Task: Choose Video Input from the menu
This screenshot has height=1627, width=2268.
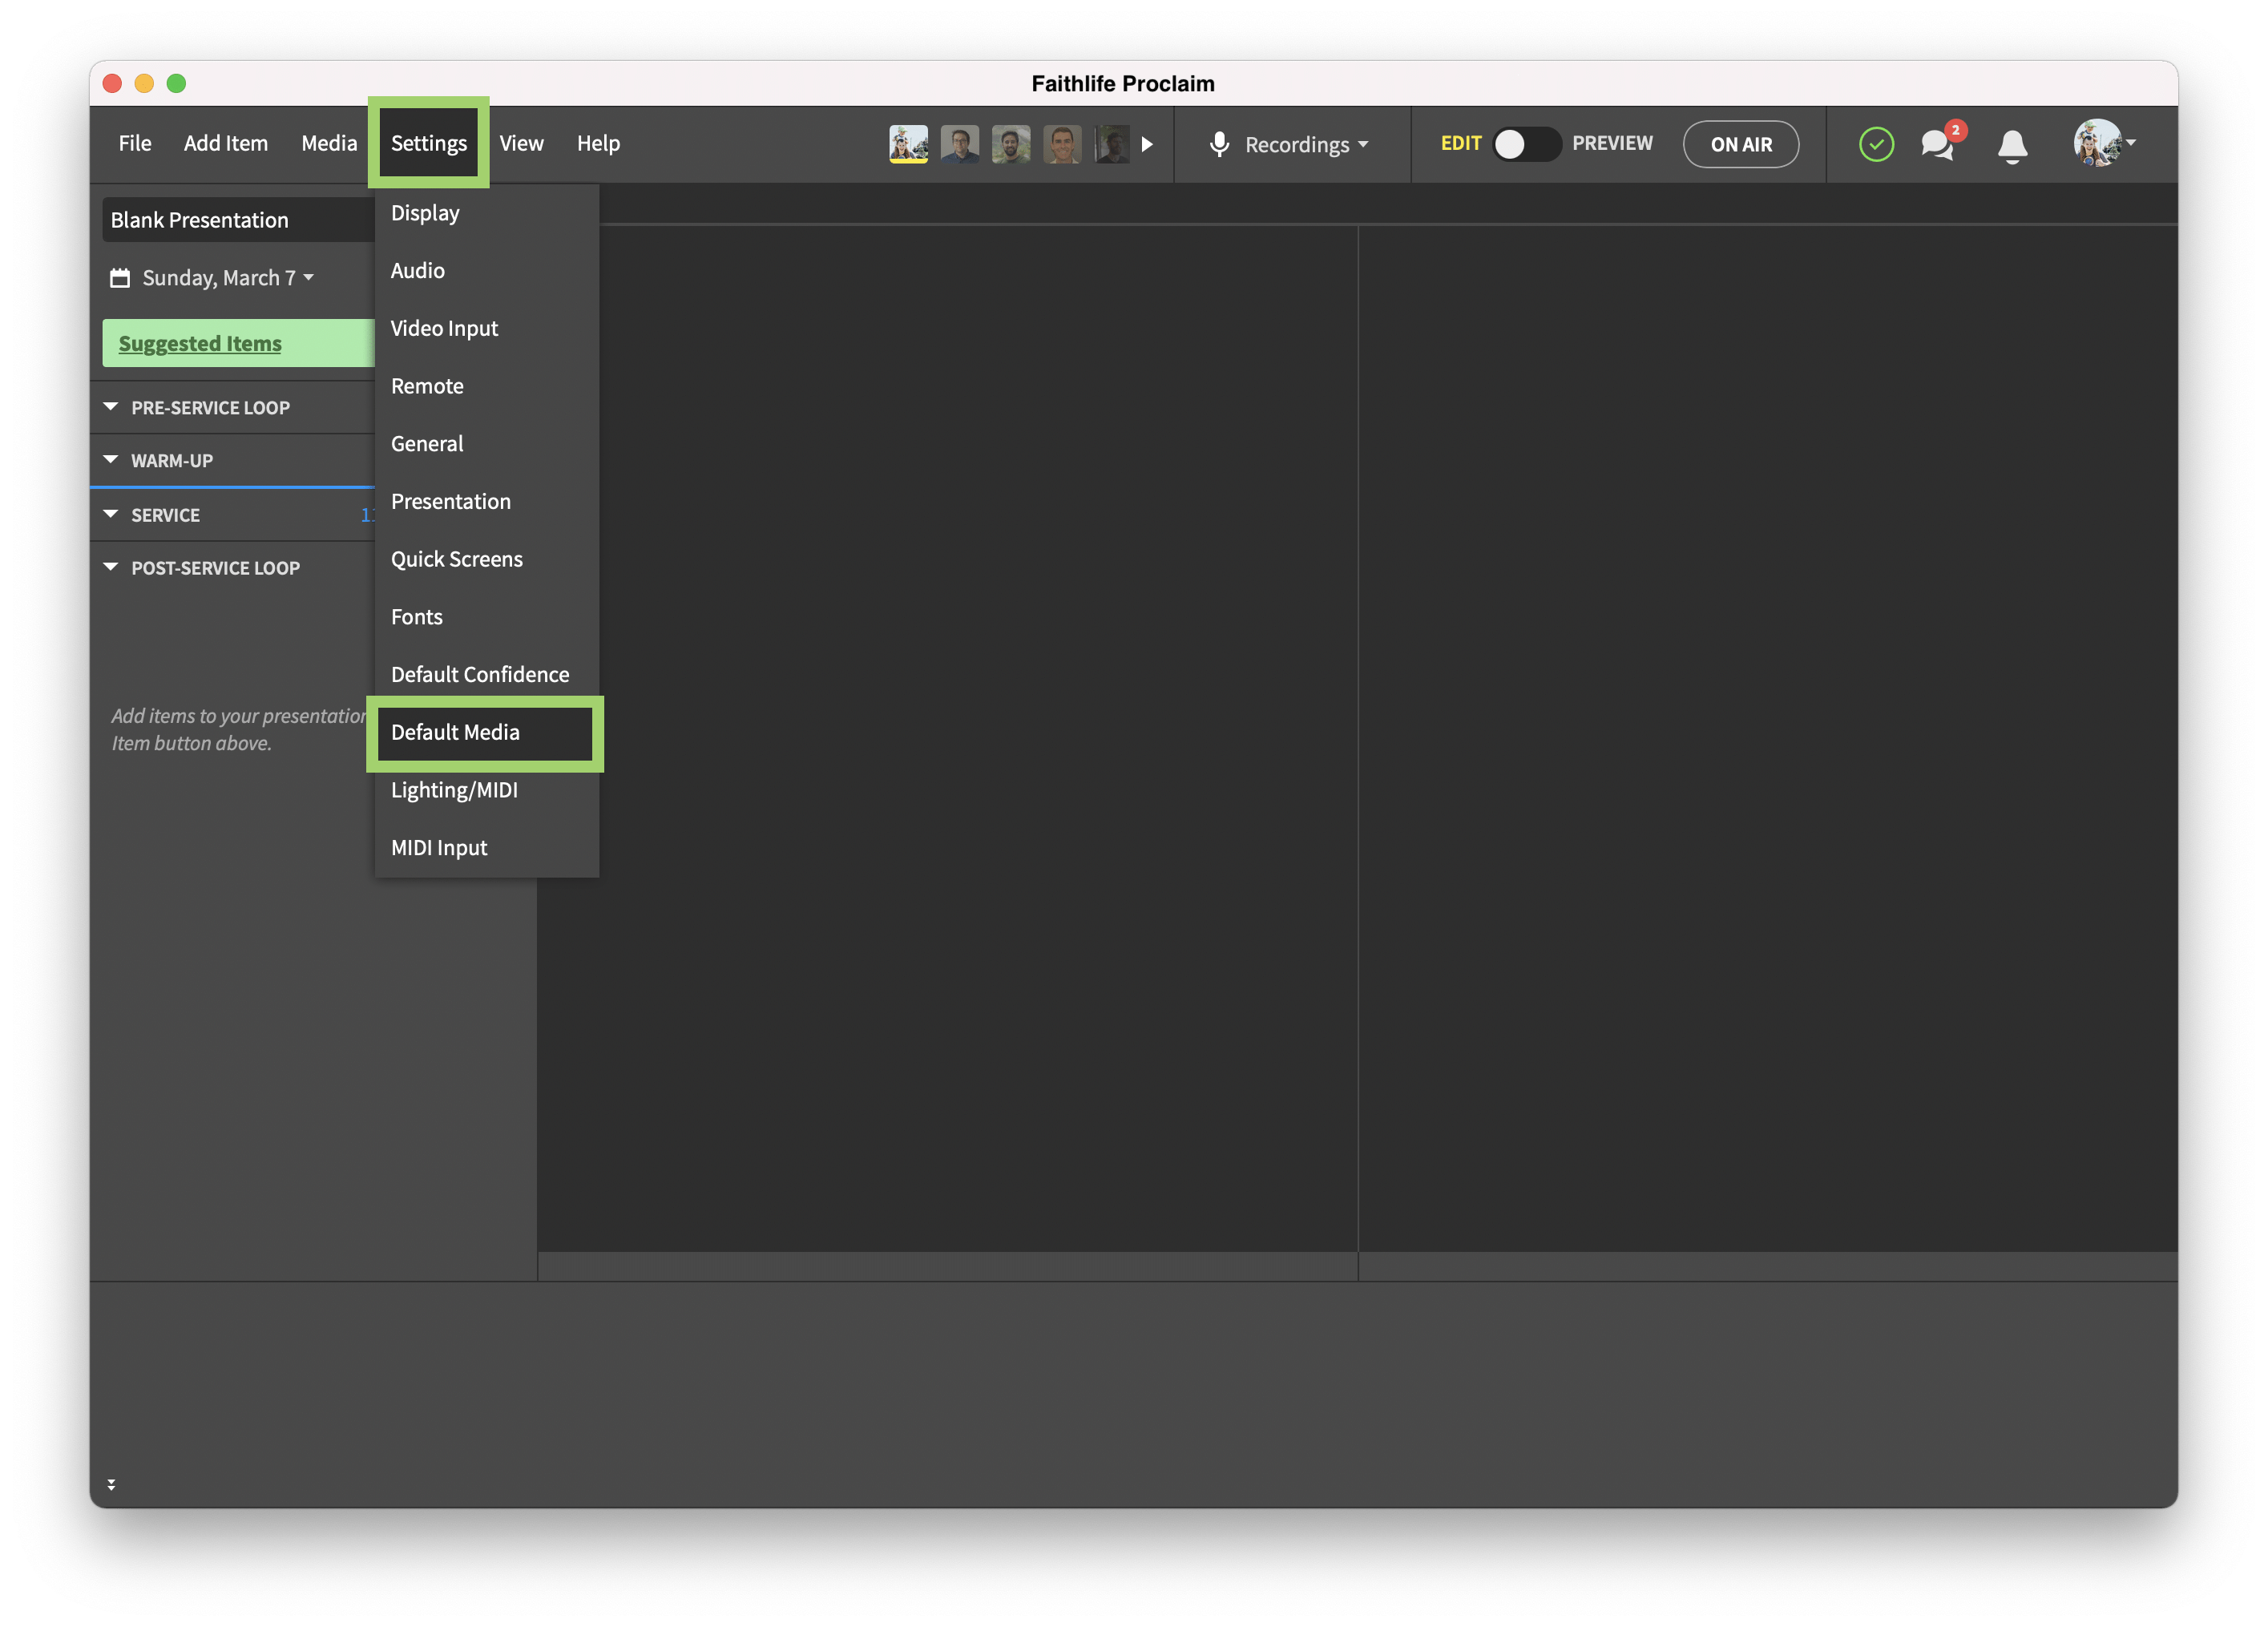Action: coord(487,328)
